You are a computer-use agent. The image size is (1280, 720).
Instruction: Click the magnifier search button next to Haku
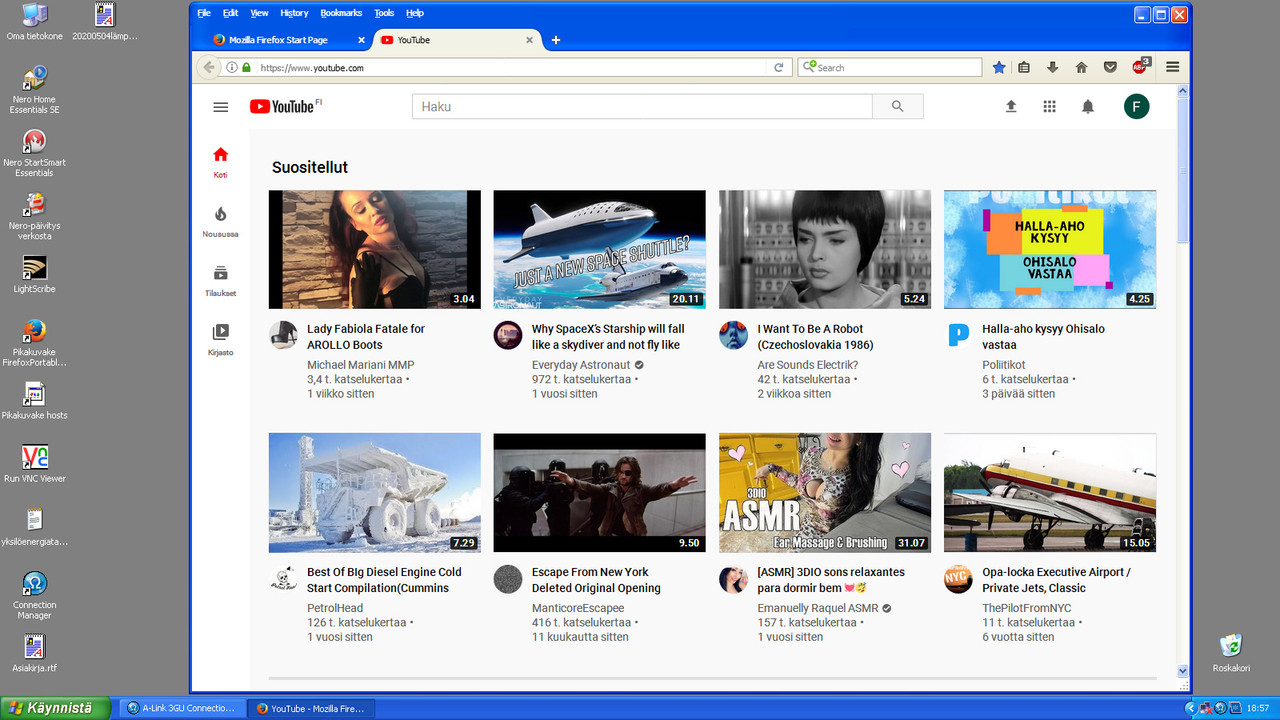898,107
